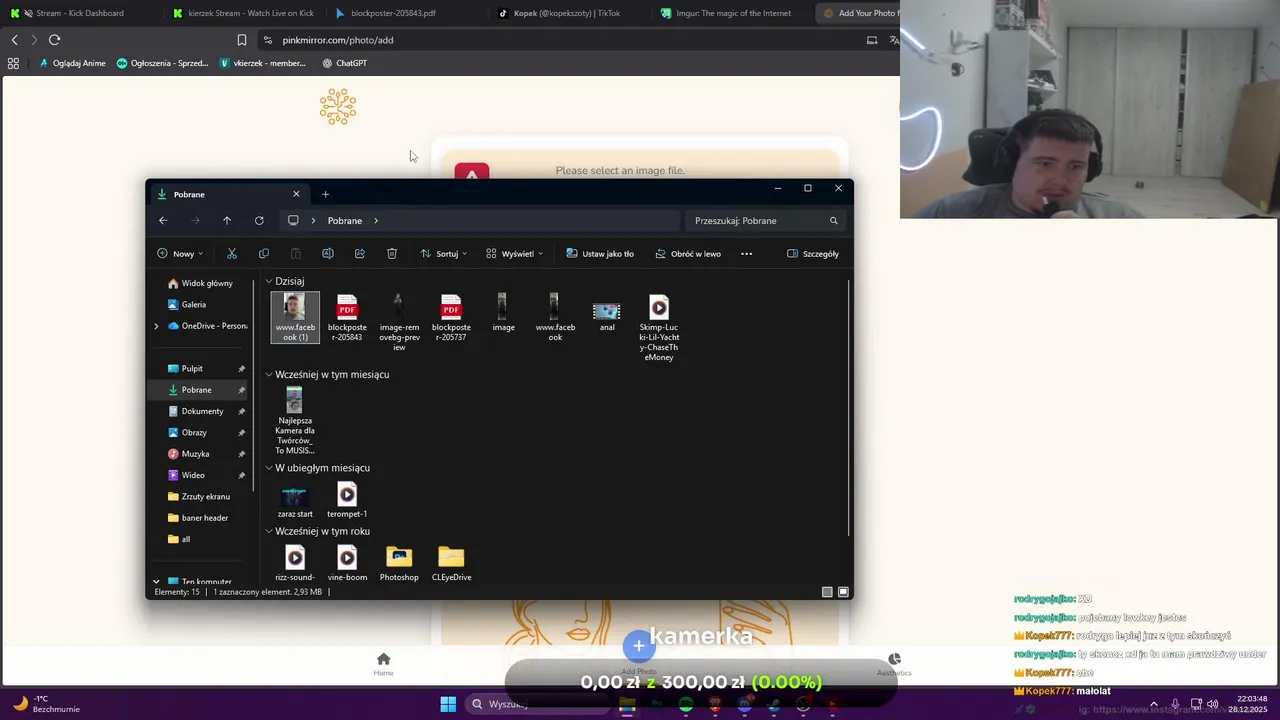Click Ustaw jako tło button
Screen dimensions: 1280x720
click(600, 254)
